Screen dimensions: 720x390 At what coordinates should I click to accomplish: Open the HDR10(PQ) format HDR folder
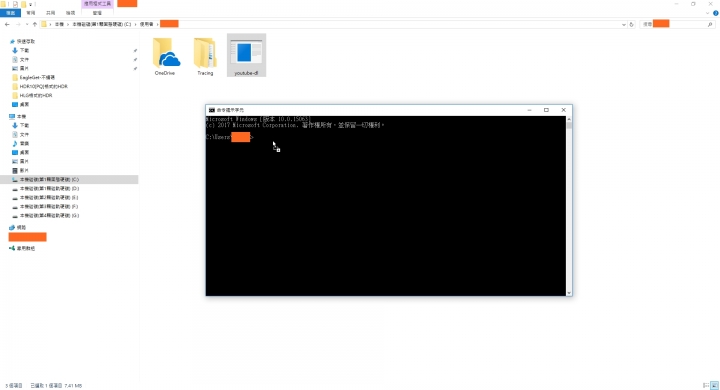[44, 86]
